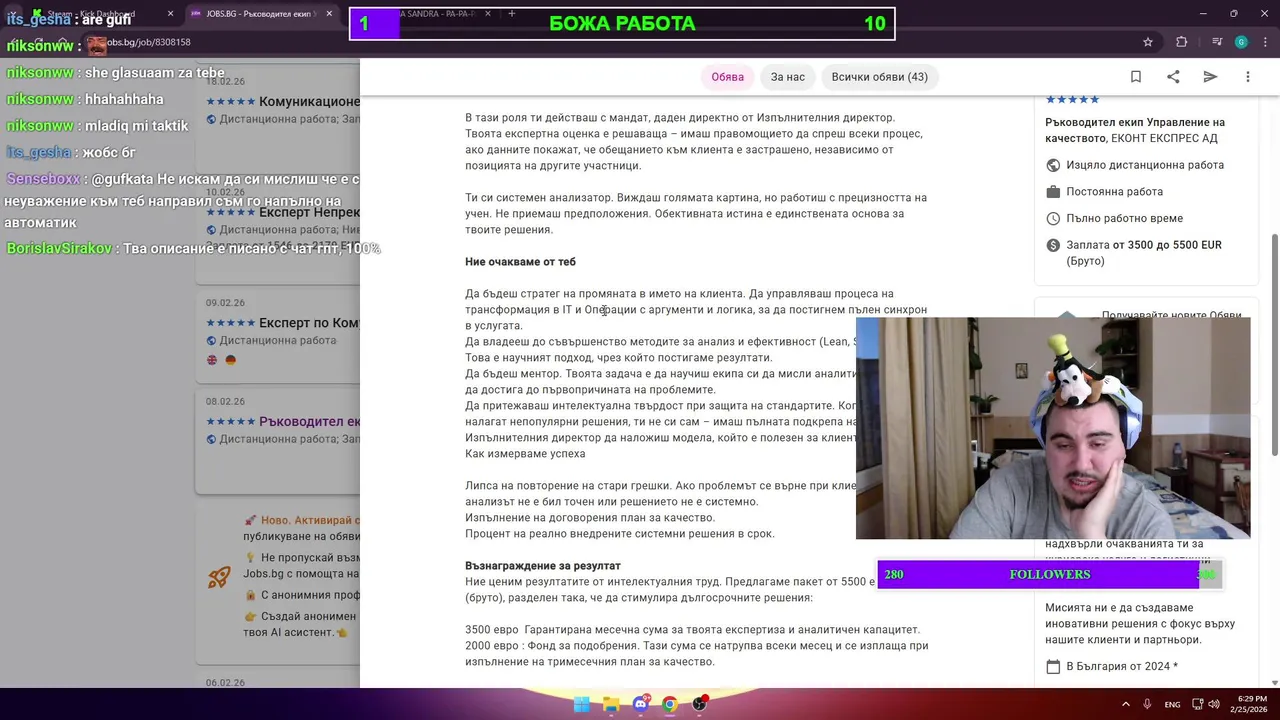This screenshot has height=720, width=1280.
Task: Click the company rating stars in sidebar
Action: tap(1072, 100)
